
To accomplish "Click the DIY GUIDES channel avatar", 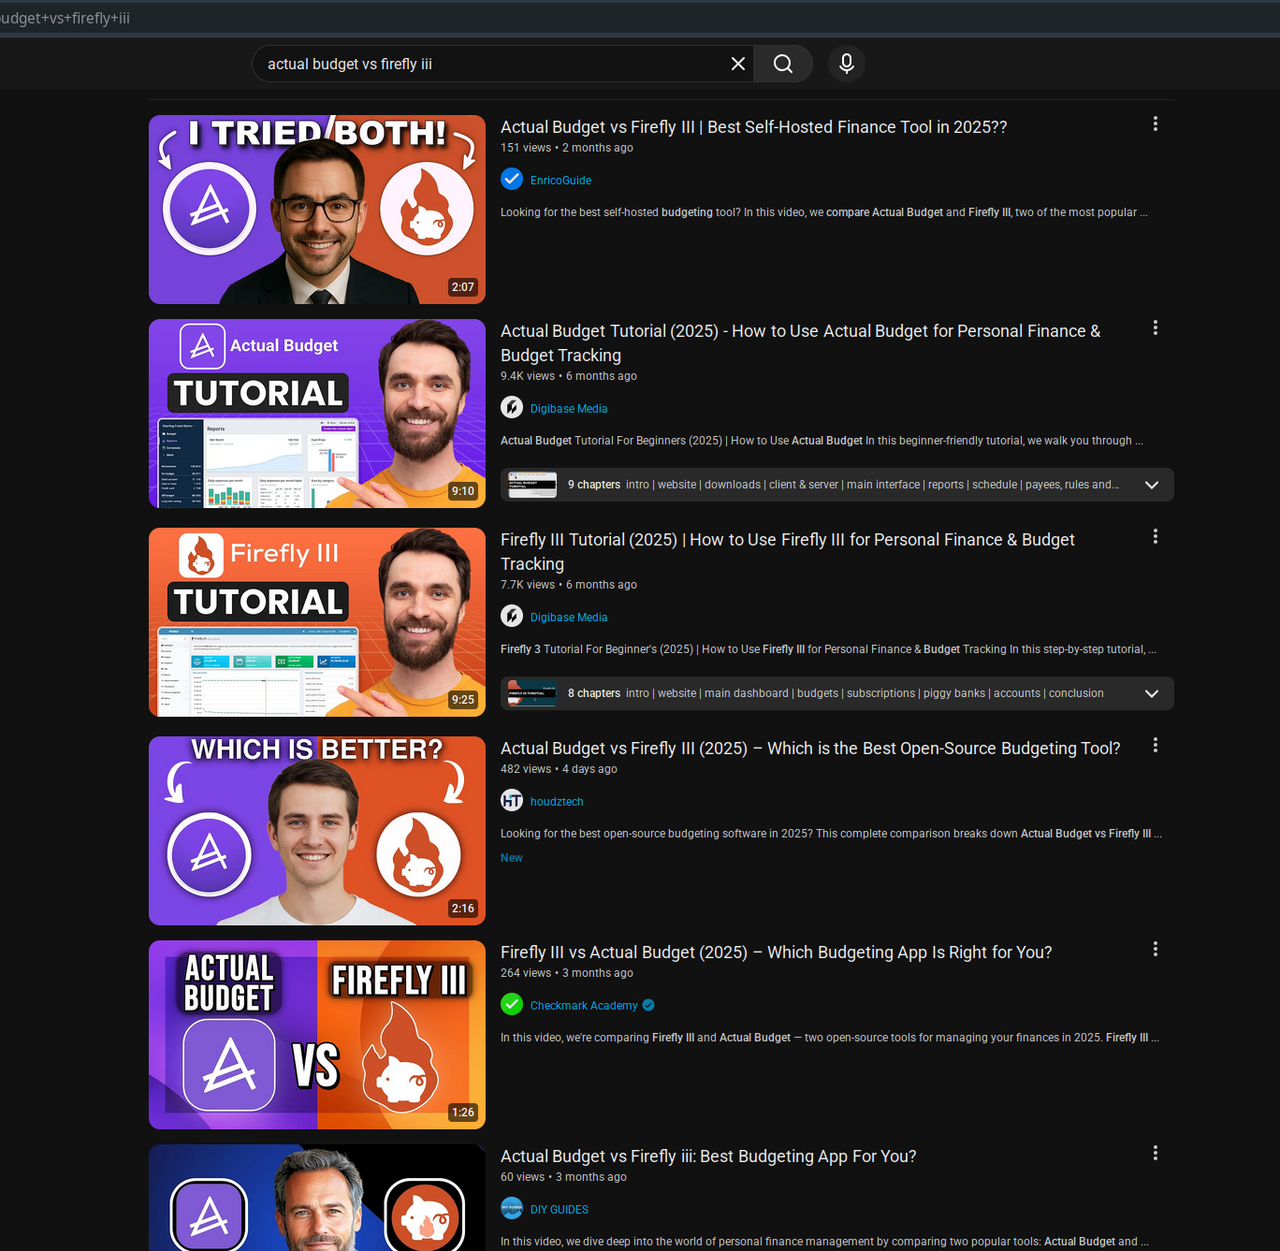I will tap(512, 1208).
